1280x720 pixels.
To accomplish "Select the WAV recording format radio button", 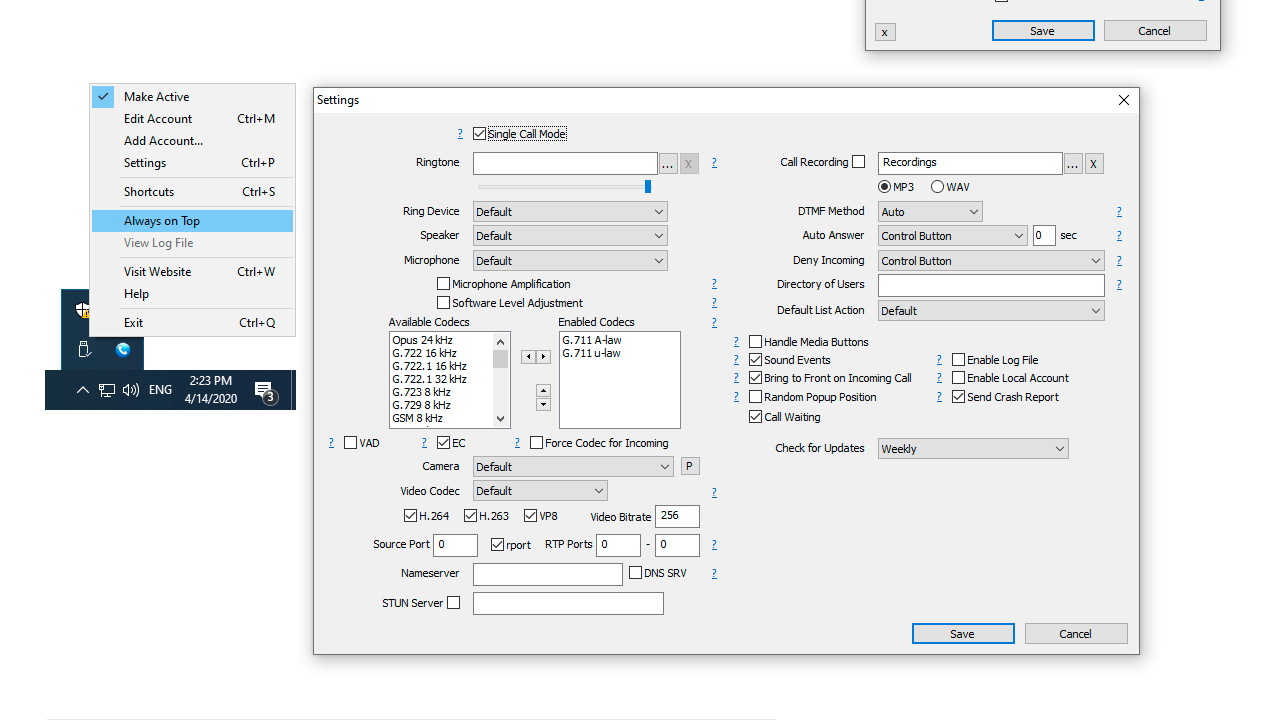I will click(x=937, y=187).
